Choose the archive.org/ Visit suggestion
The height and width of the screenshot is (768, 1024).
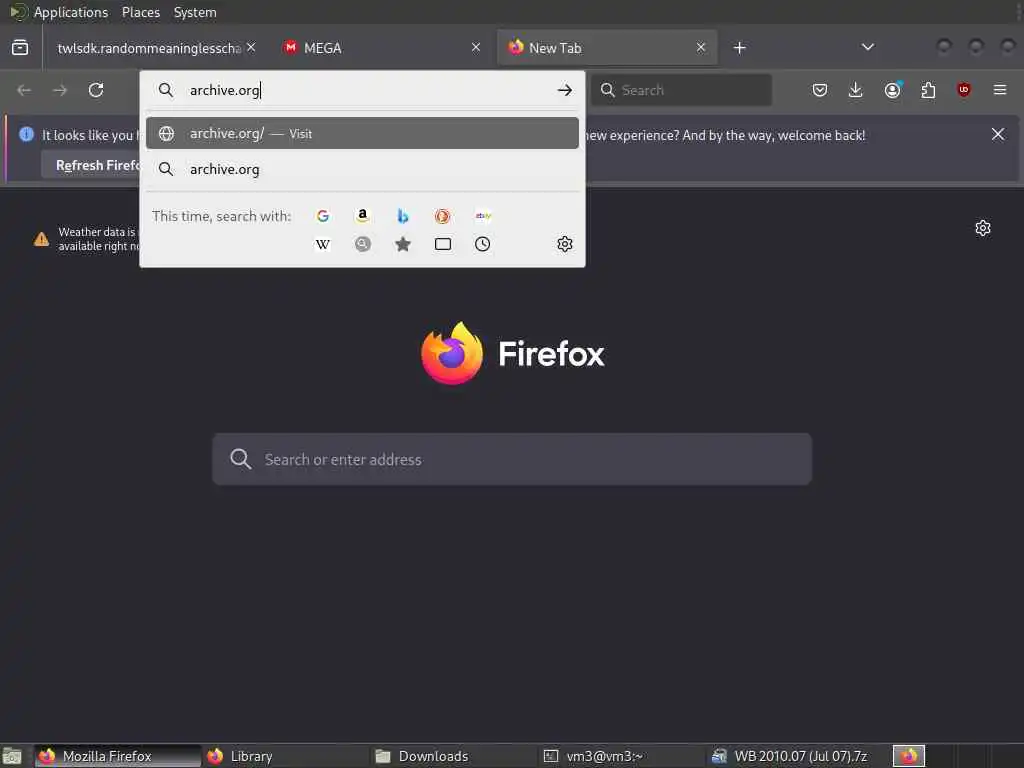(x=362, y=133)
